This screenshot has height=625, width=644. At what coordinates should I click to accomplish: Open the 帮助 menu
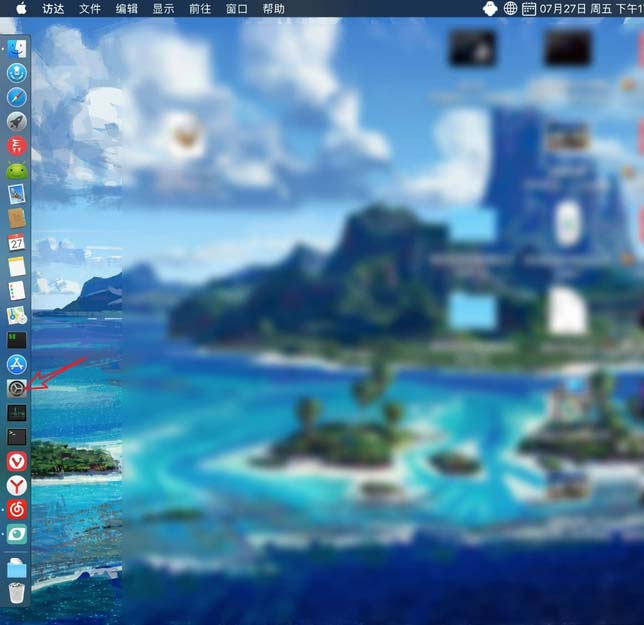coord(274,9)
